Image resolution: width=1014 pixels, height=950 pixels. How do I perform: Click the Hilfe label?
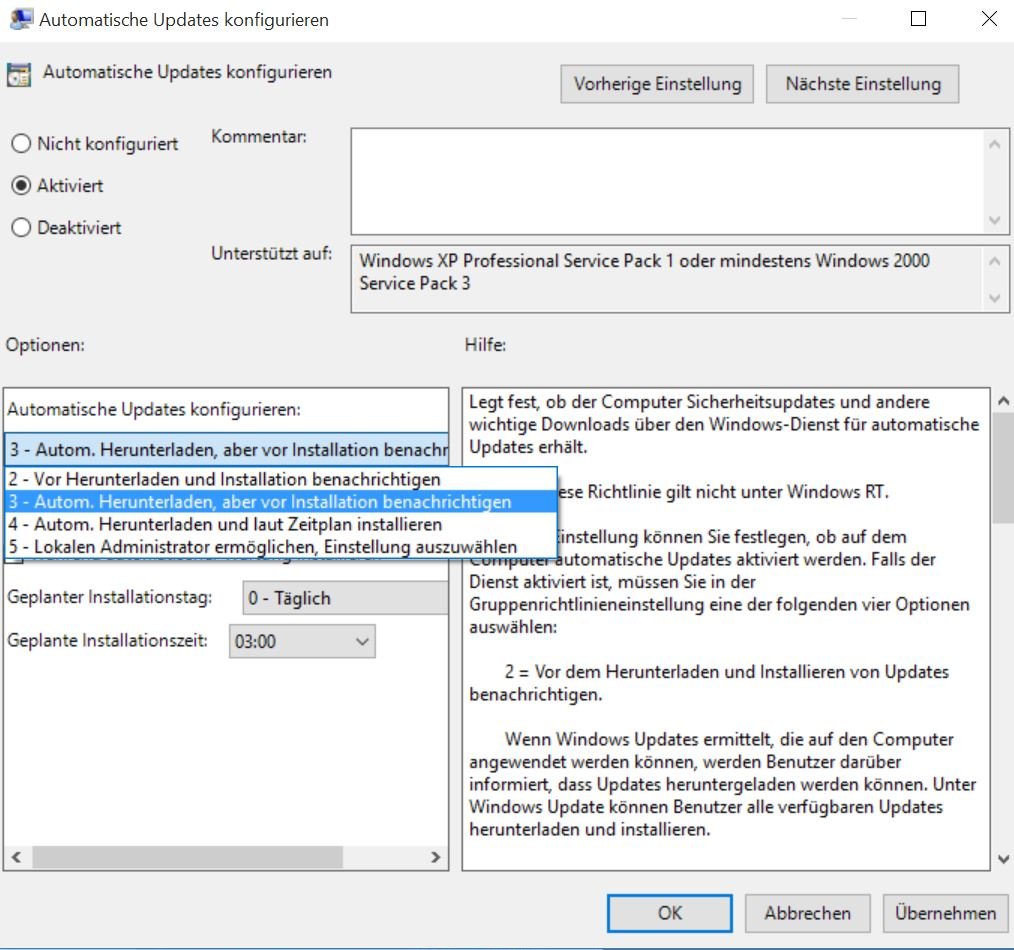tap(485, 345)
